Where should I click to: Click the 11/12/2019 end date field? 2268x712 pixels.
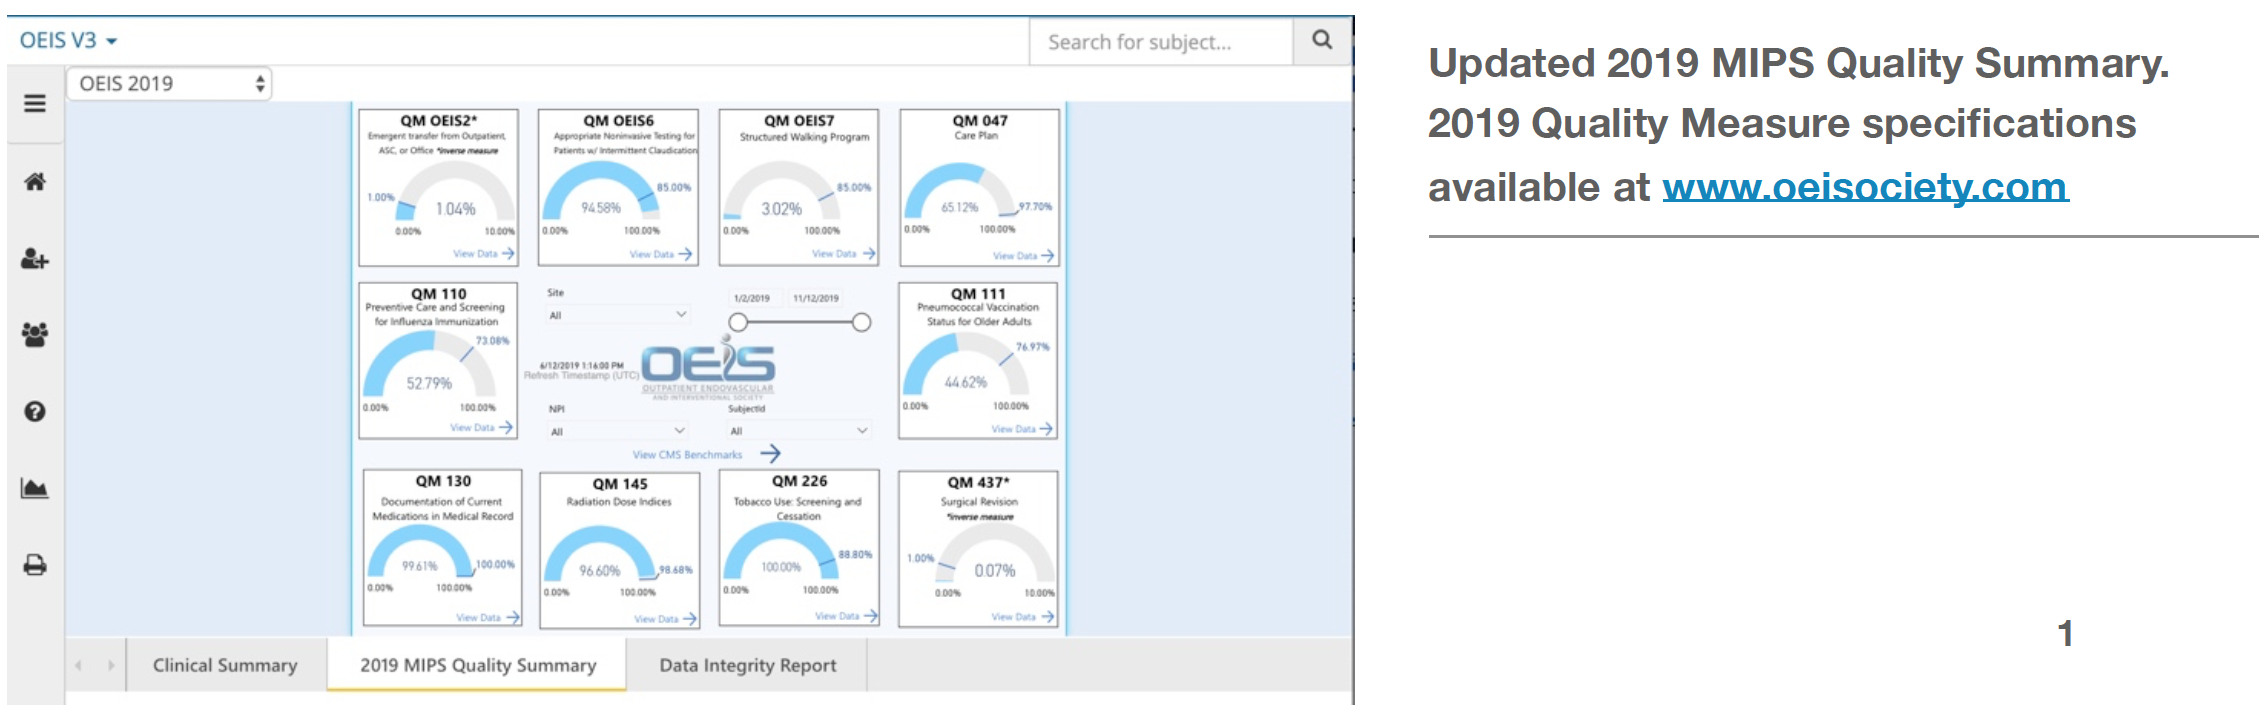[816, 298]
